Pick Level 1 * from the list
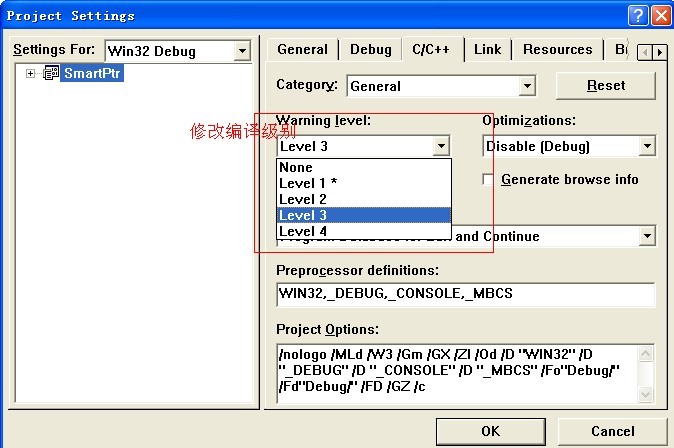The height and width of the screenshot is (448, 674). tap(308, 183)
